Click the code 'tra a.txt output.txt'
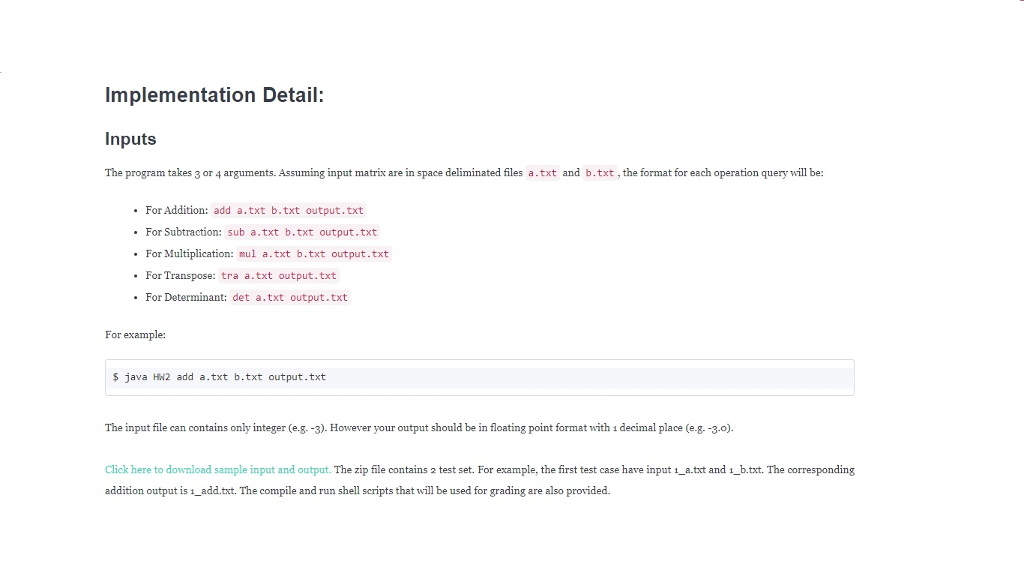1024x576 pixels. (279, 276)
